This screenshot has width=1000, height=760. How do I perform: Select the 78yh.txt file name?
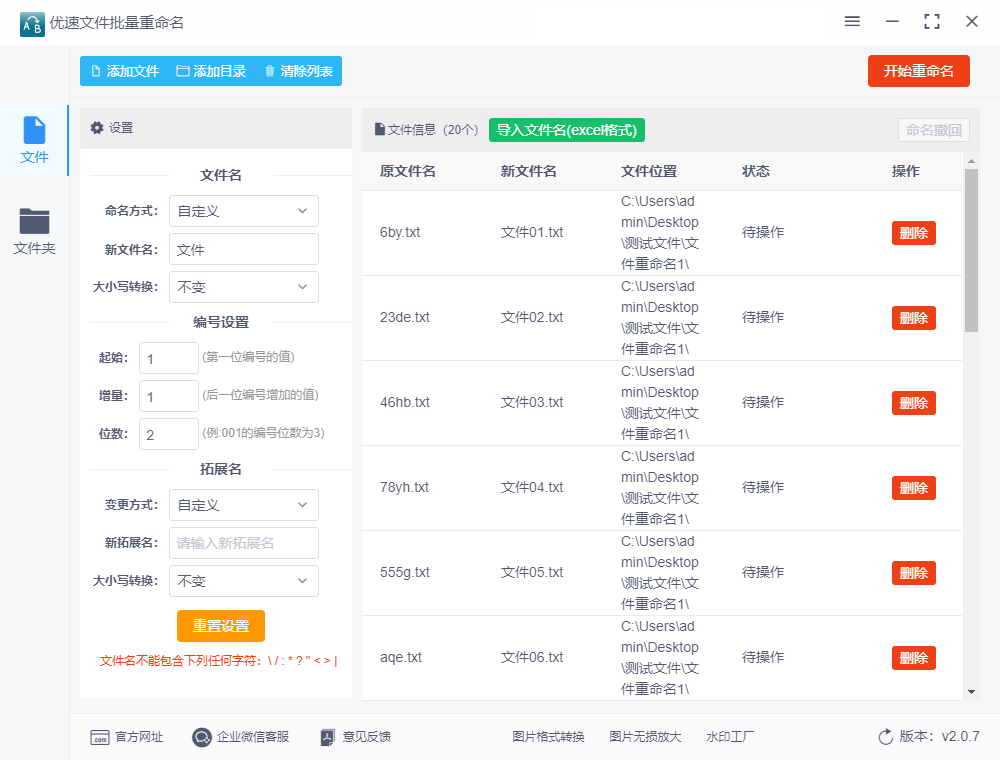click(404, 487)
